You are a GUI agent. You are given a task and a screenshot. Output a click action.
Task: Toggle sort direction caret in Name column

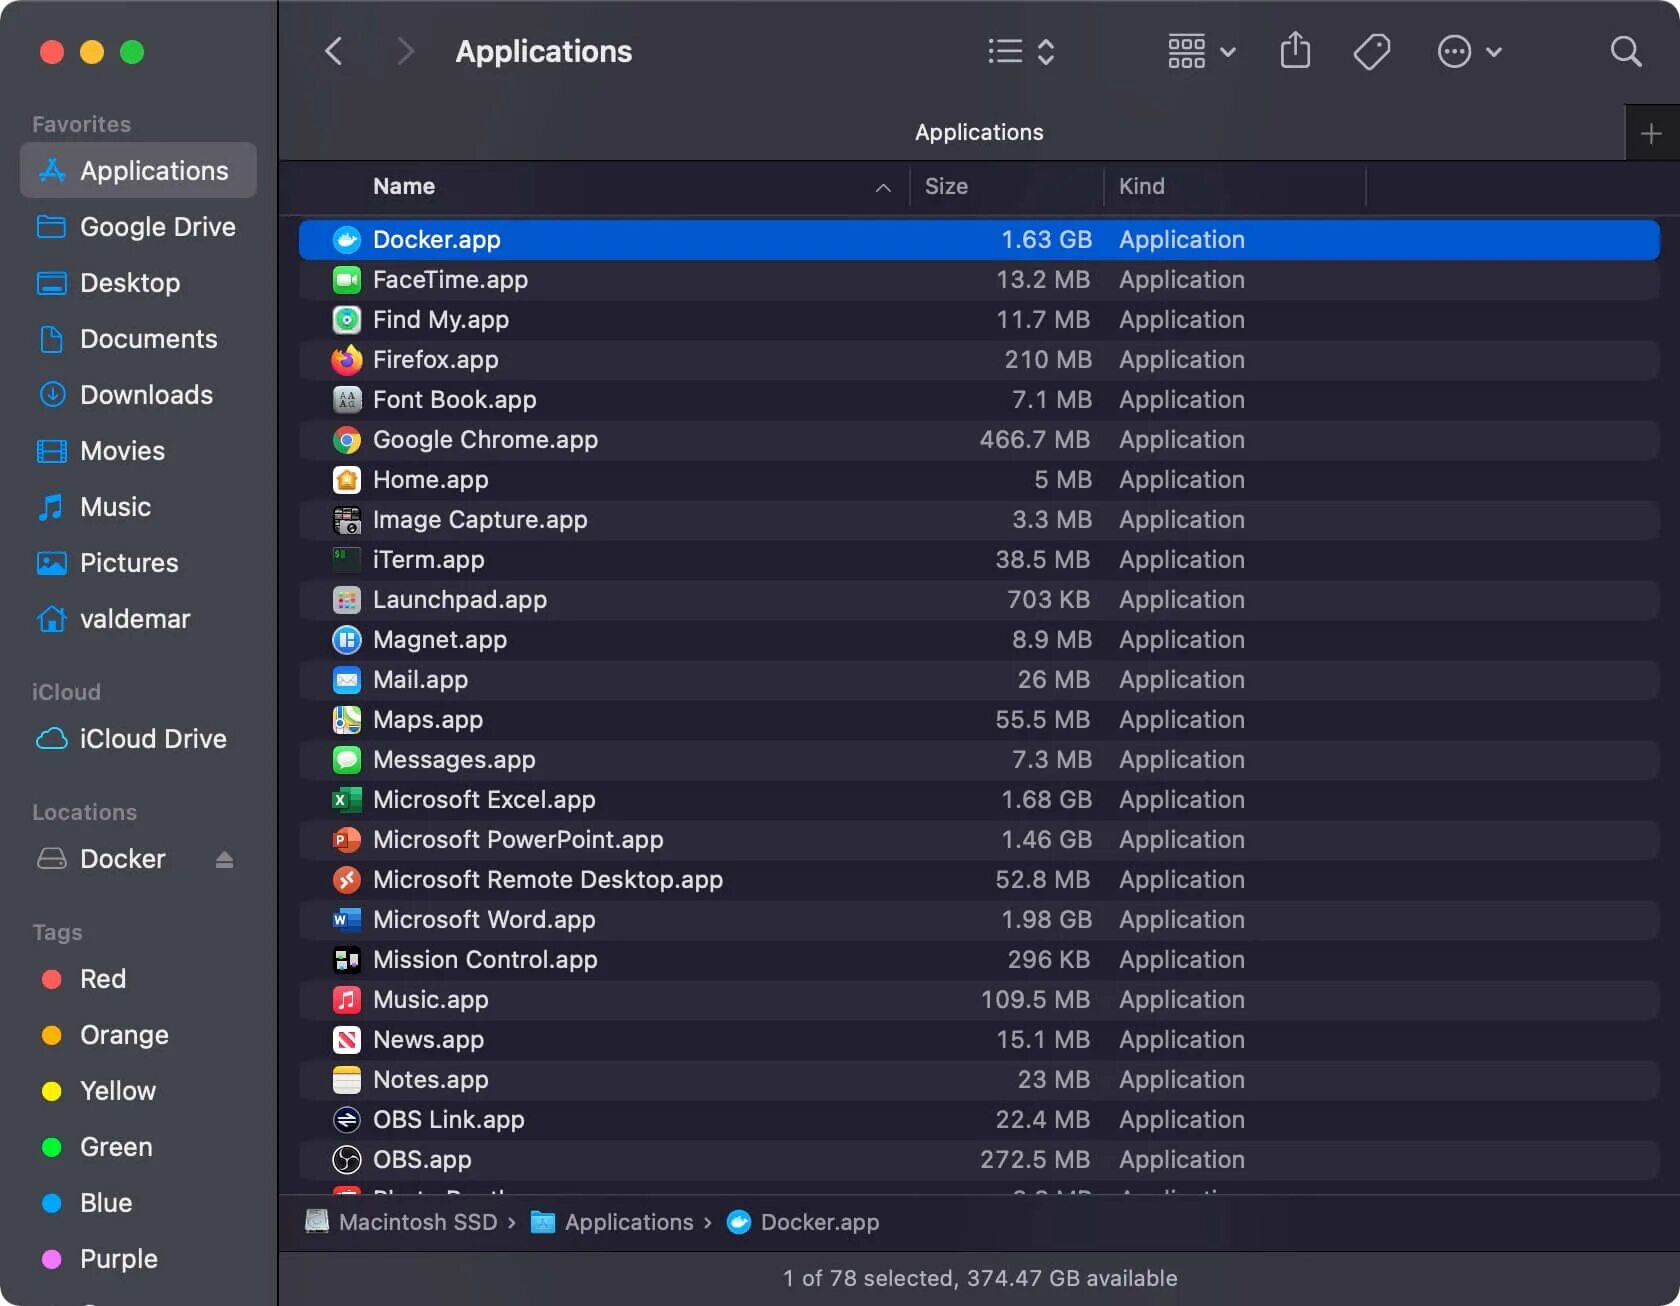click(883, 187)
